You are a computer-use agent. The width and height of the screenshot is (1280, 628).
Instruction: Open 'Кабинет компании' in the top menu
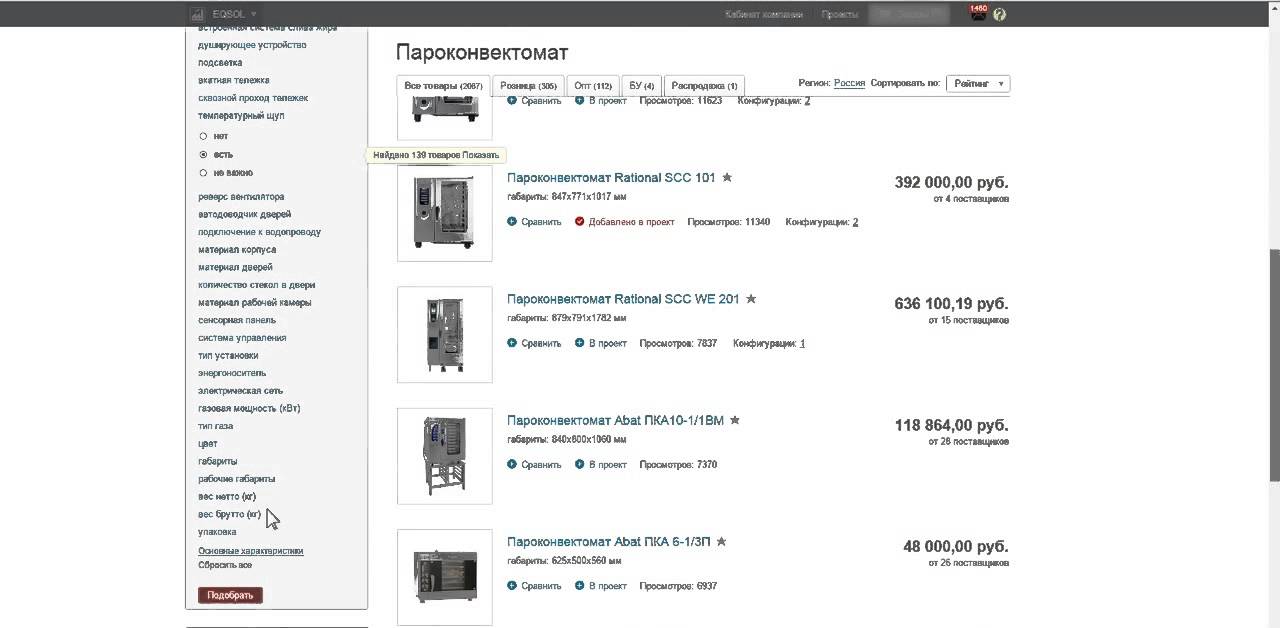pos(764,14)
